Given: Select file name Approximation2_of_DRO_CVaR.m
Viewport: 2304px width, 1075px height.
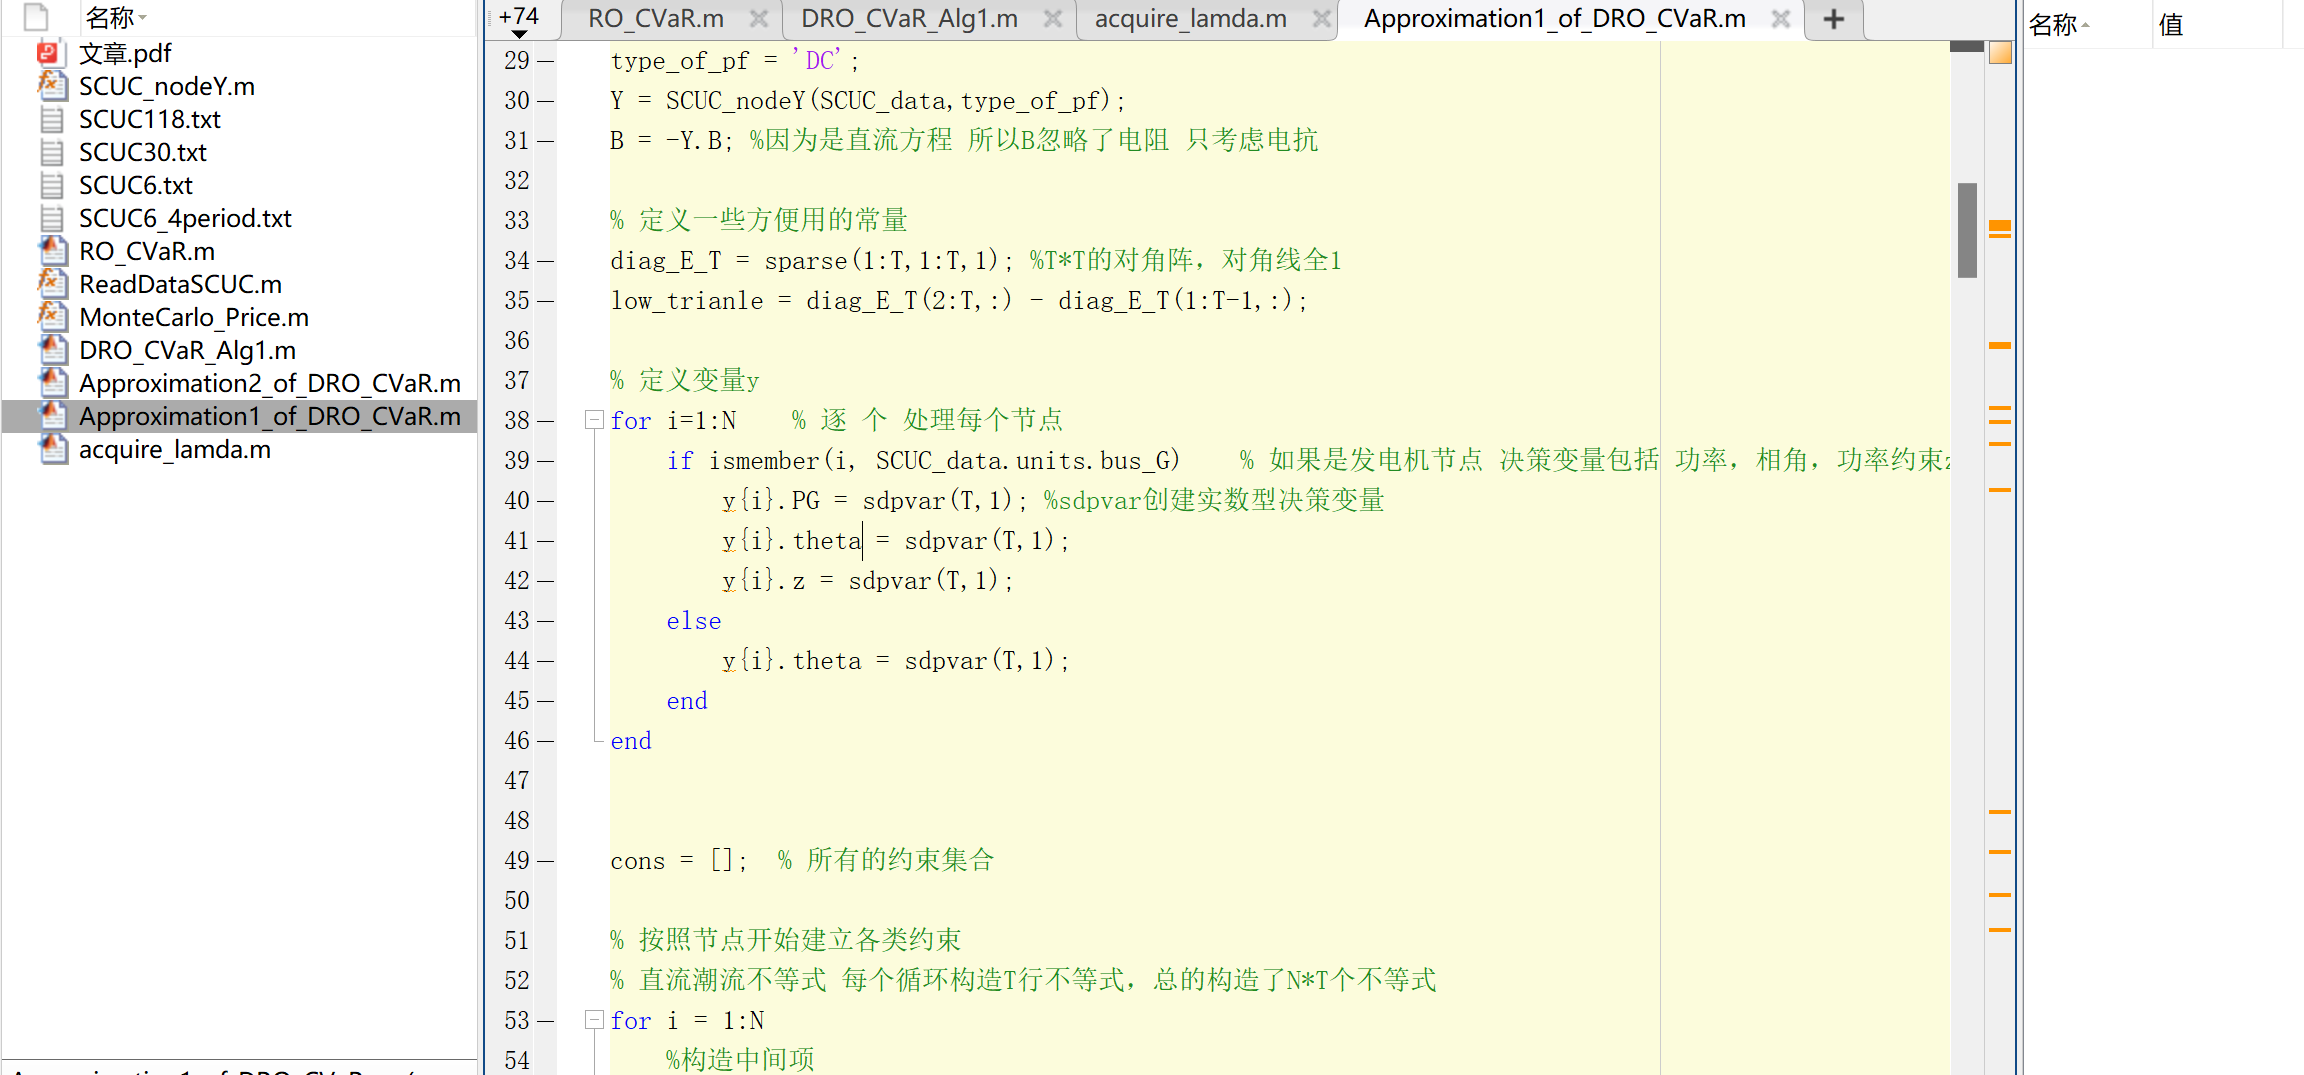Looking at the screenshot, I should pyautogui.click(x=270, y=383).
